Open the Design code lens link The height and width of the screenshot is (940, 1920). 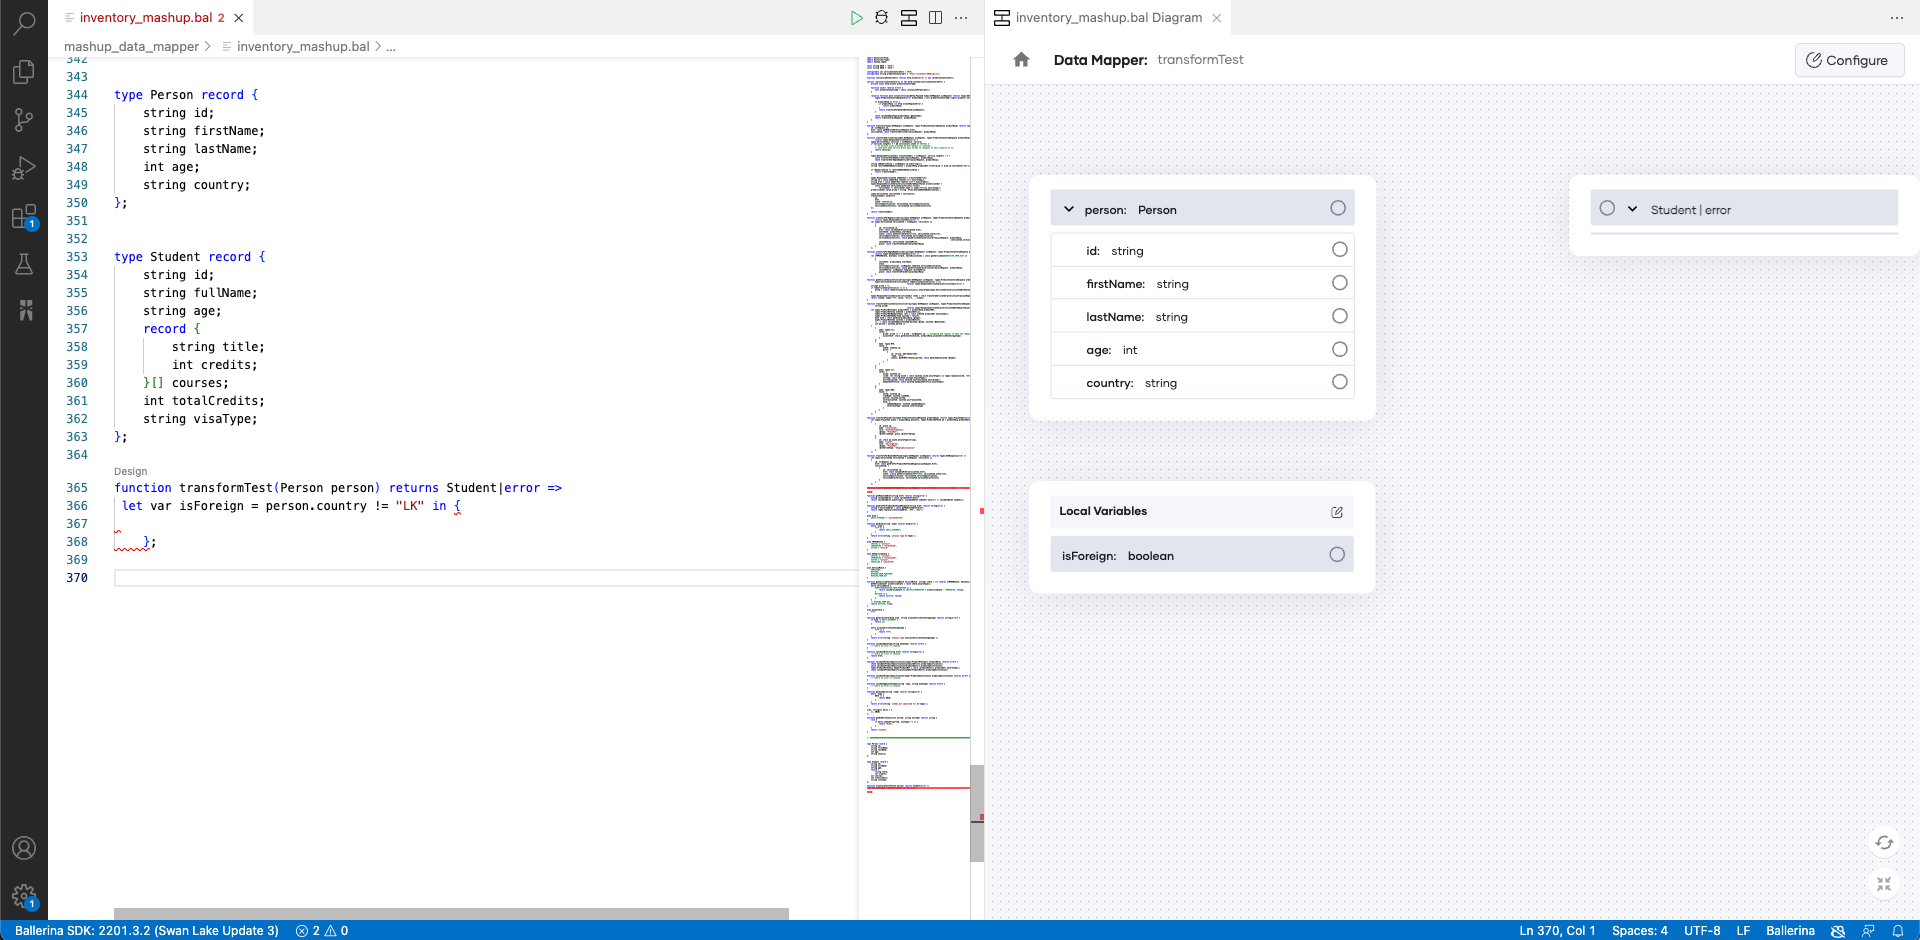tap(129, 471)
